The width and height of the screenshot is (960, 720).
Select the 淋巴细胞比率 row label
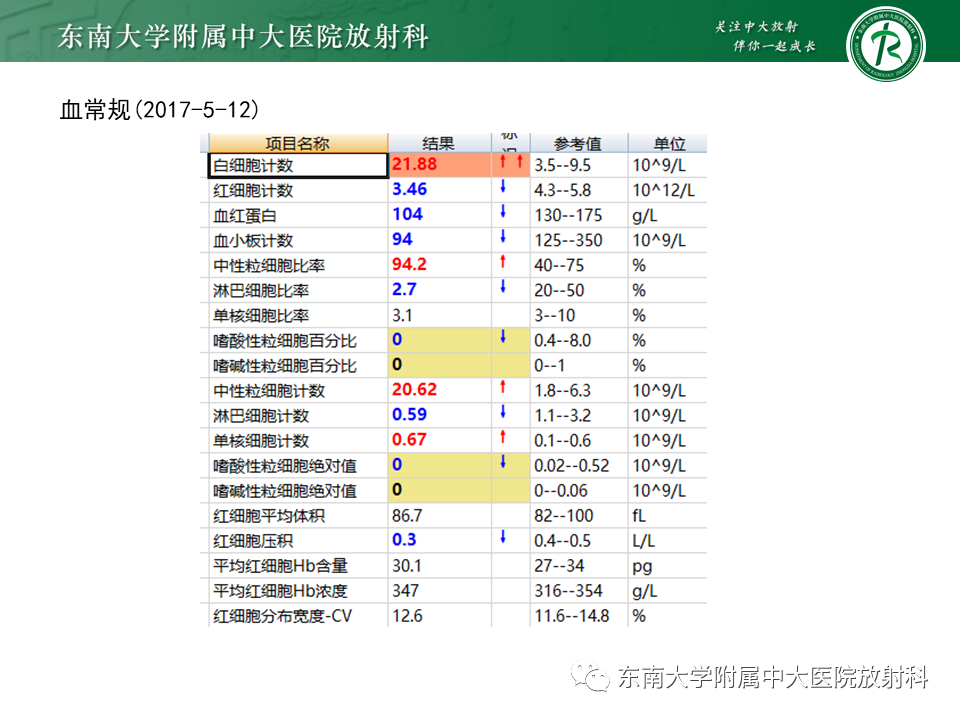[261, 291]
